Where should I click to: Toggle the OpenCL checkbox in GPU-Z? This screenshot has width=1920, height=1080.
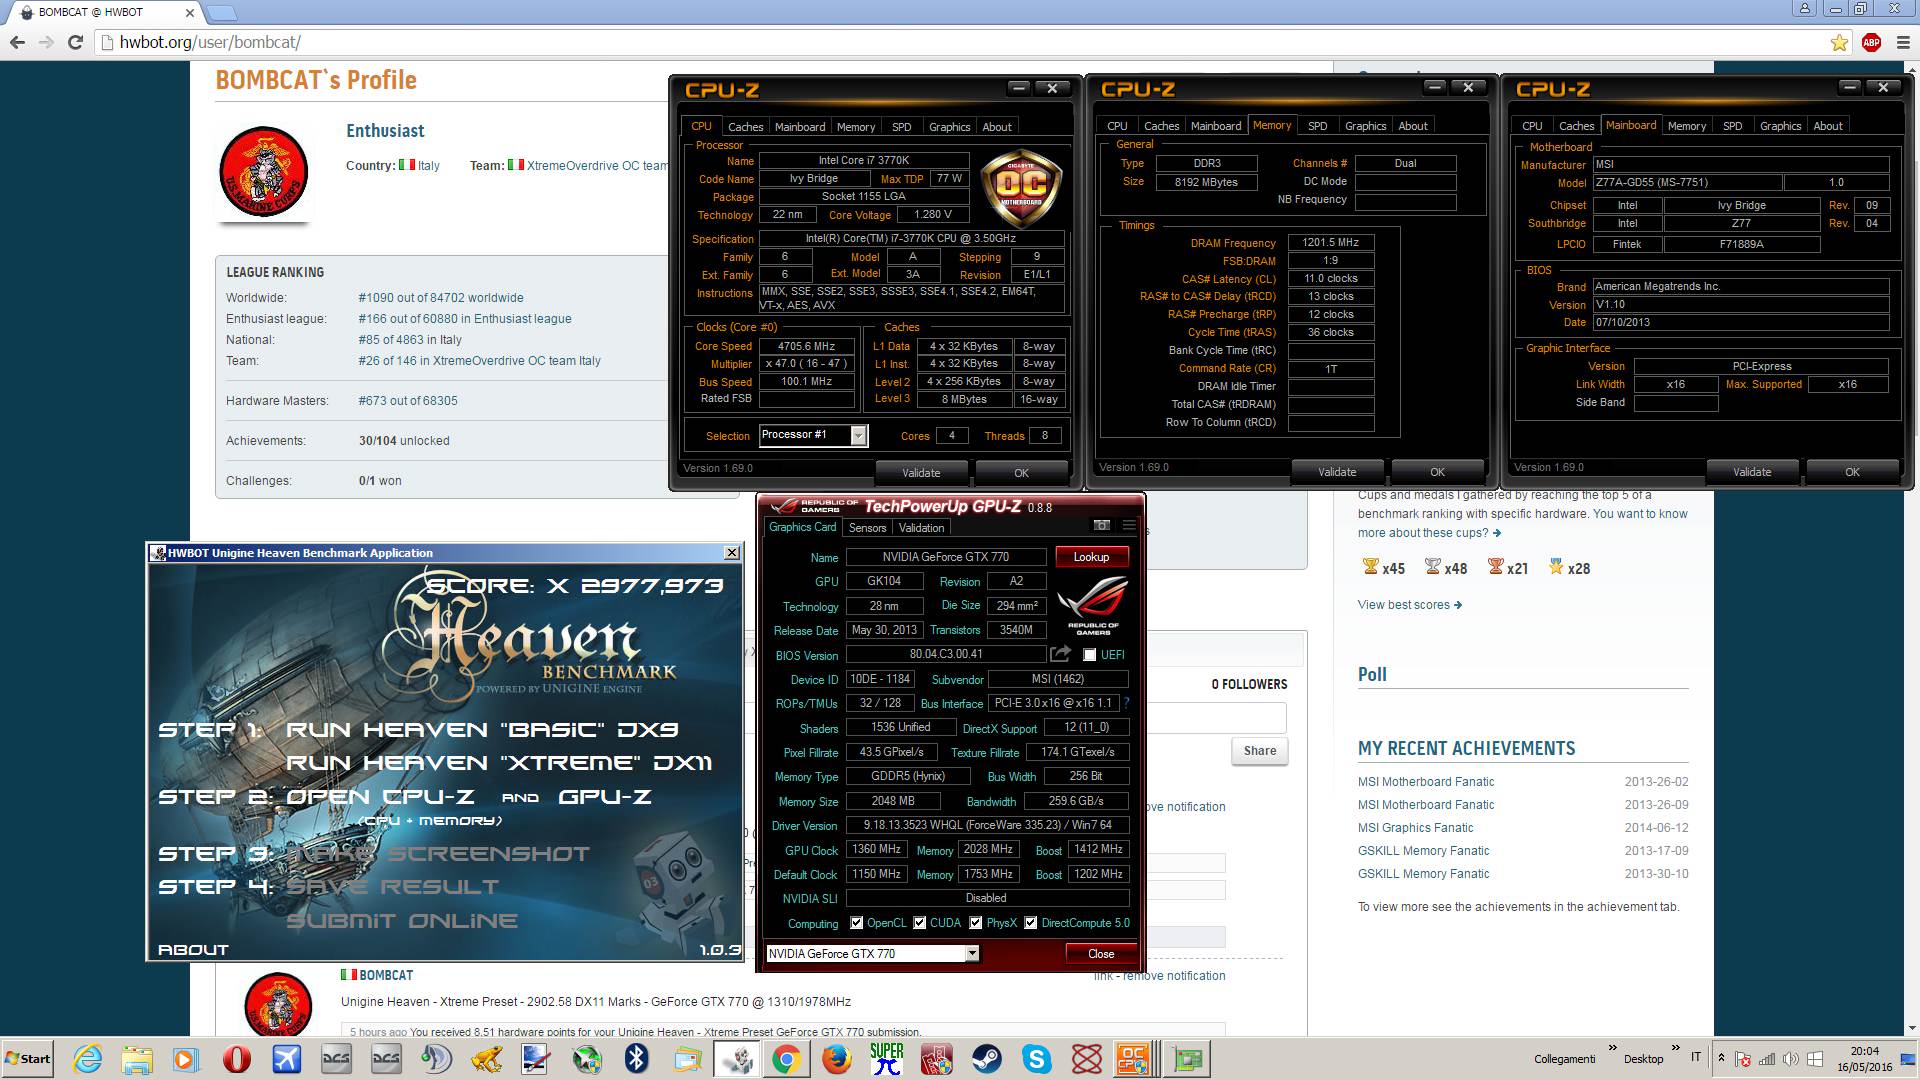click(856, 923)
